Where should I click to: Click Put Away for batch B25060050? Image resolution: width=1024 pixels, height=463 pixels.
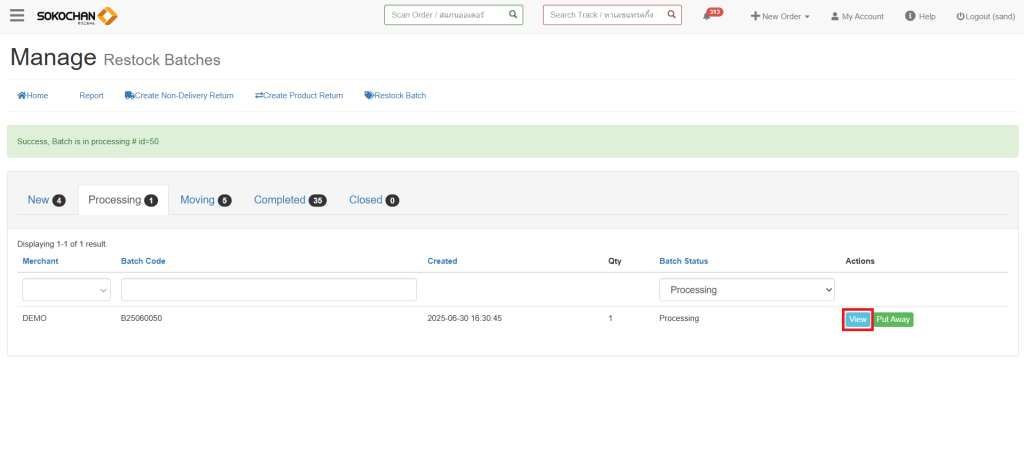(x=894, y=319)
